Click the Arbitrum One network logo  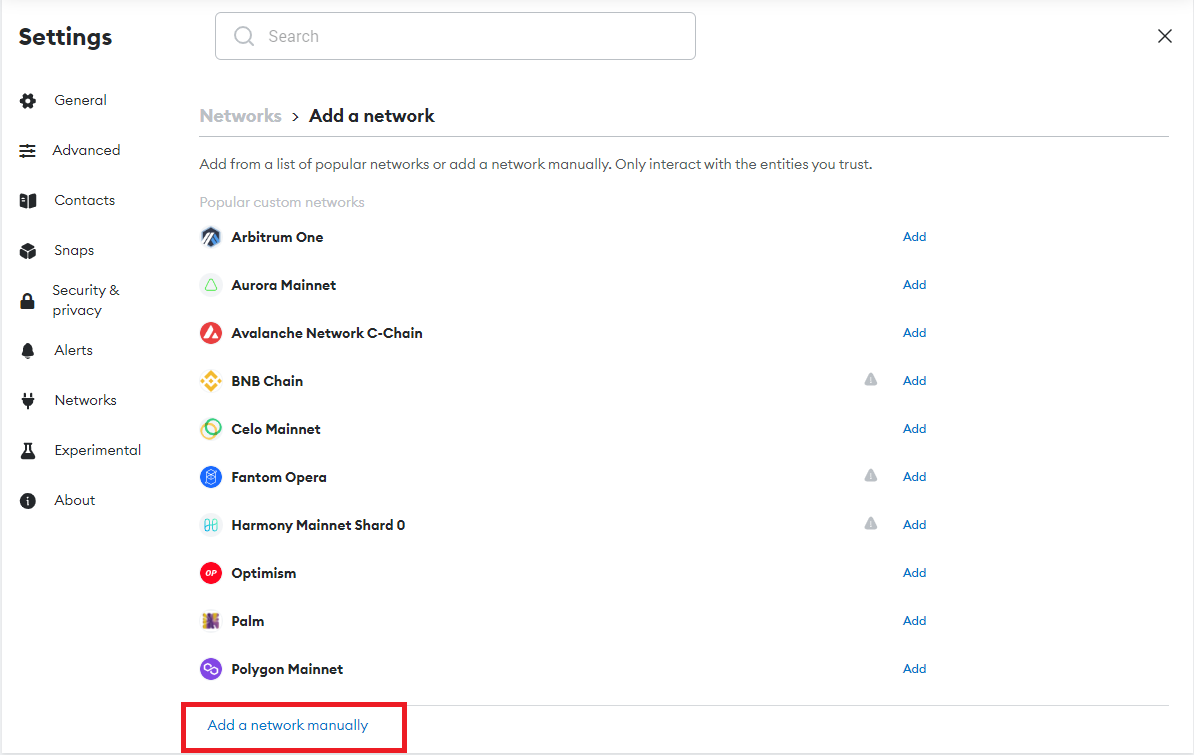pyautogui.click(x=210, y=237)
